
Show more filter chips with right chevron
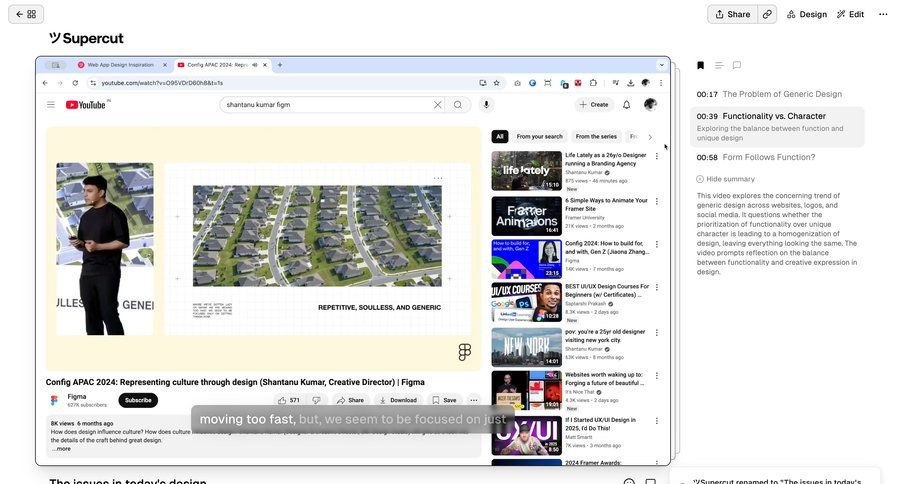(650, 137)
